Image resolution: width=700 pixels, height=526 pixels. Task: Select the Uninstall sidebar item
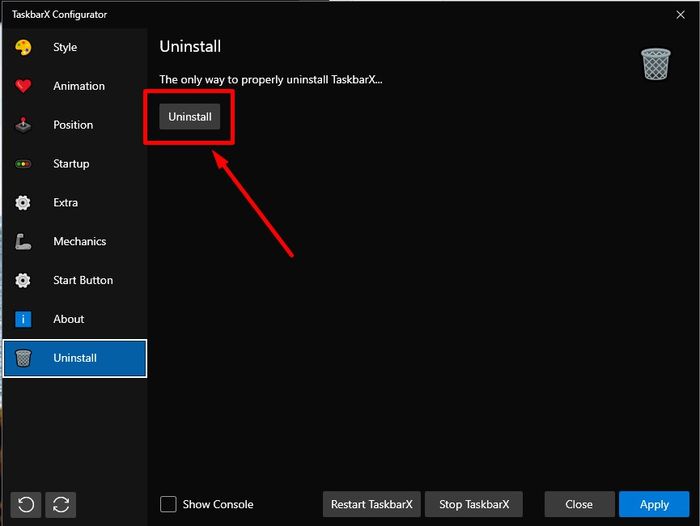coord(75,359)
